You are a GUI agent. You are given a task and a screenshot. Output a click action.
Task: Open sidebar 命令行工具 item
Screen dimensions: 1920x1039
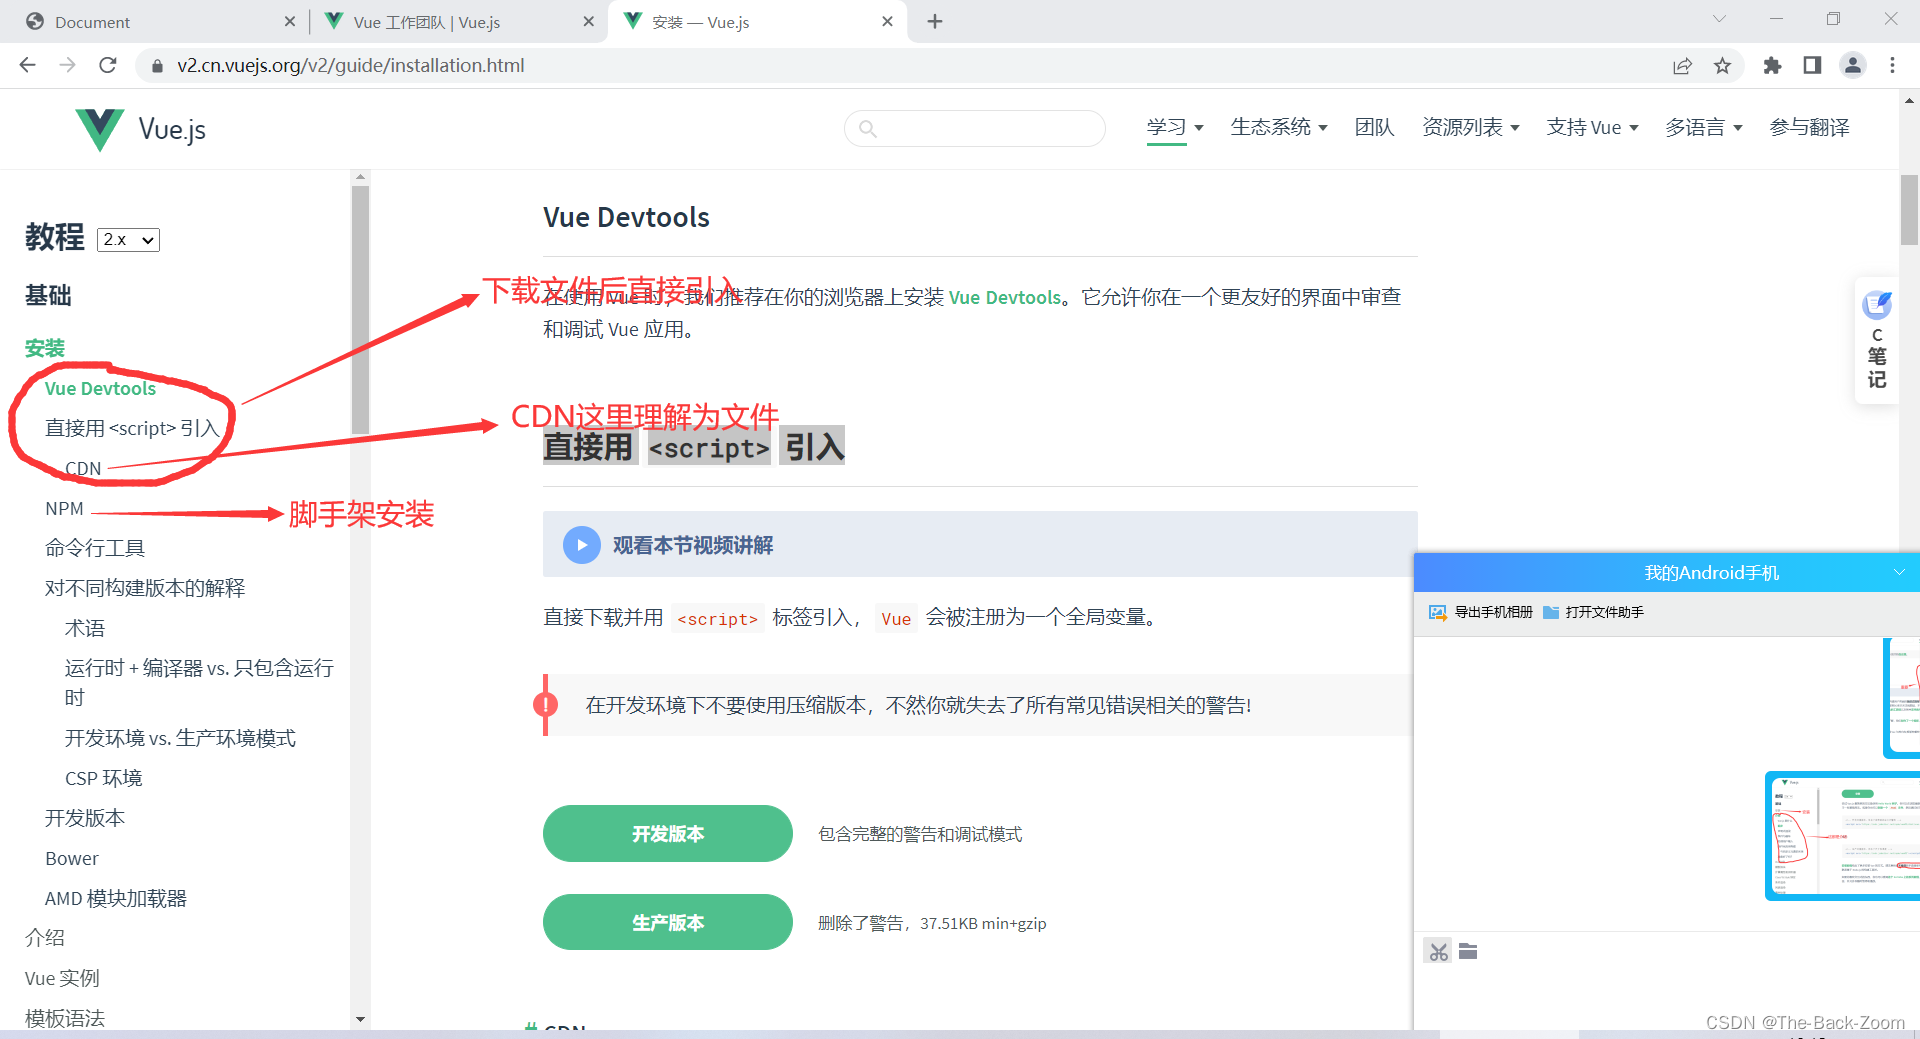pos(95,548)
